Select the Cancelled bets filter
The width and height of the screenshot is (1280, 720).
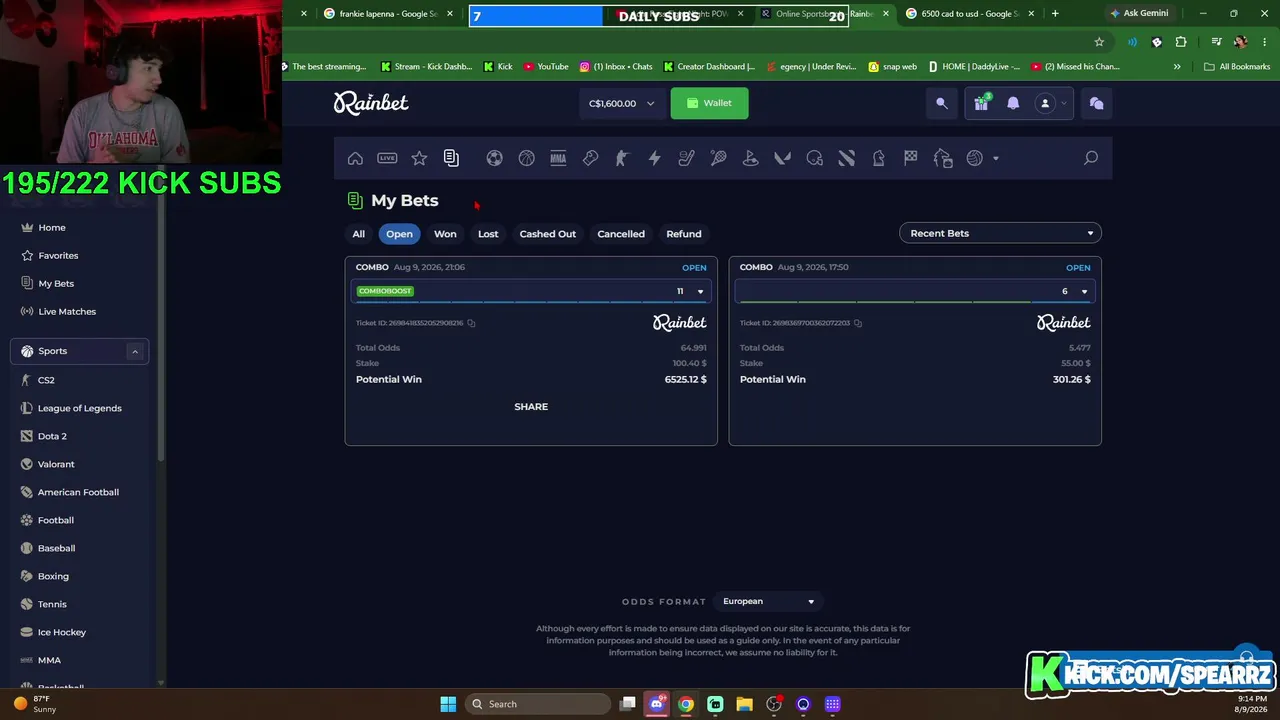[x=621, y=234]
